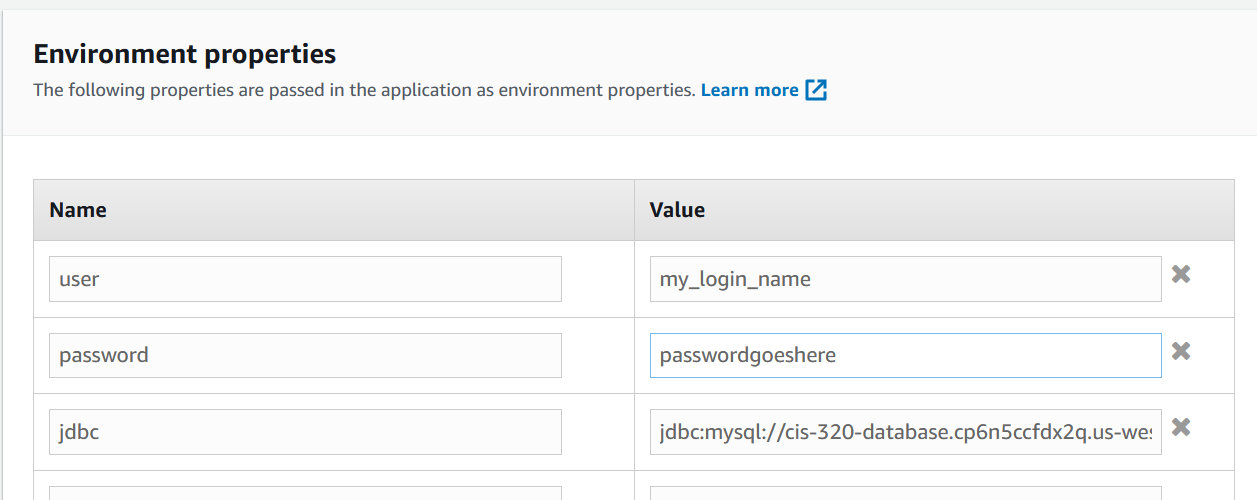Focus the 'jdbc' name field
The image size is (1257, 500).
pos(305,432)
